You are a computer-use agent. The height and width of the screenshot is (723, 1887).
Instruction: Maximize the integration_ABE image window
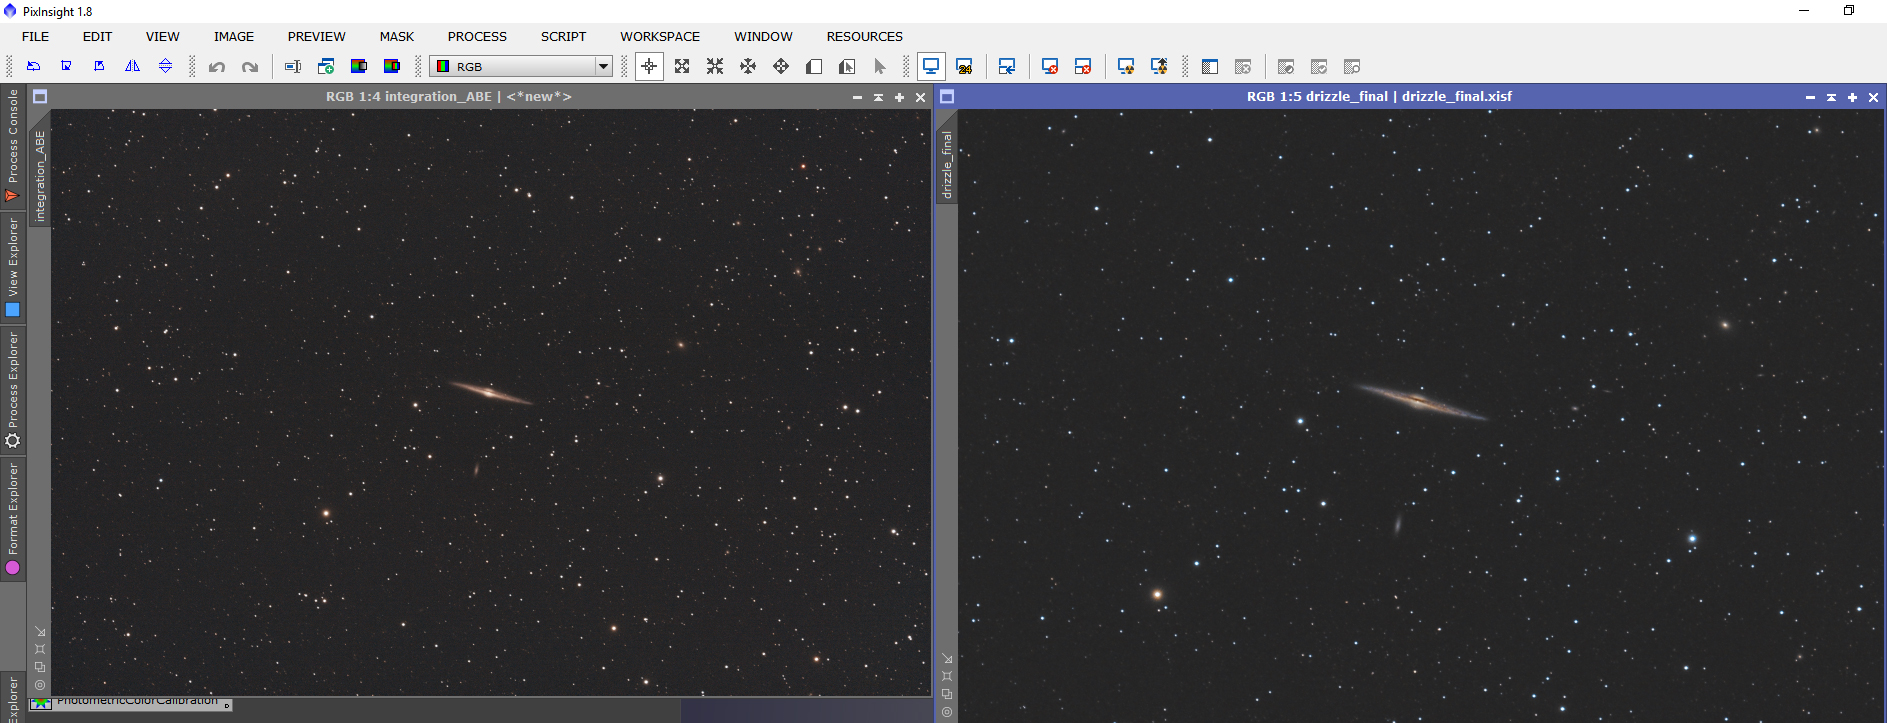pos(899,98)
